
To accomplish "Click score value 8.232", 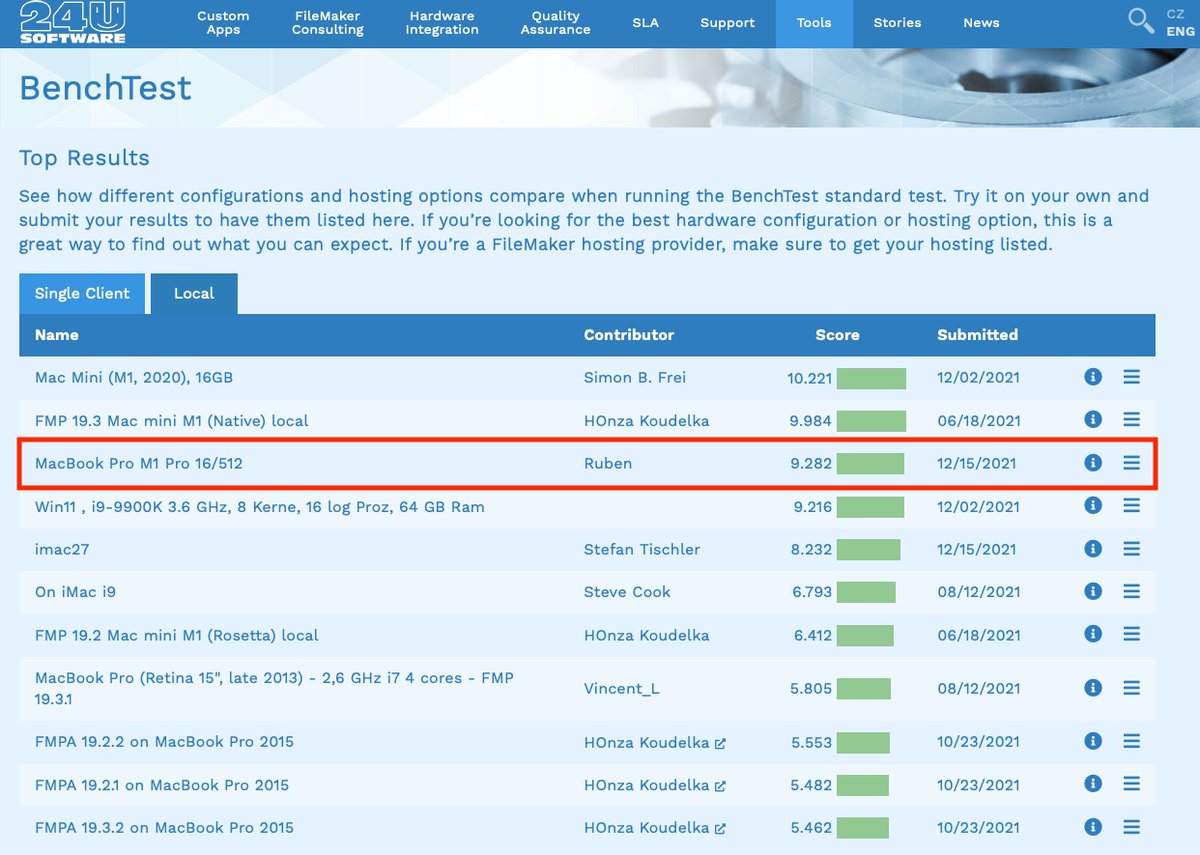I will coord(812,550).
